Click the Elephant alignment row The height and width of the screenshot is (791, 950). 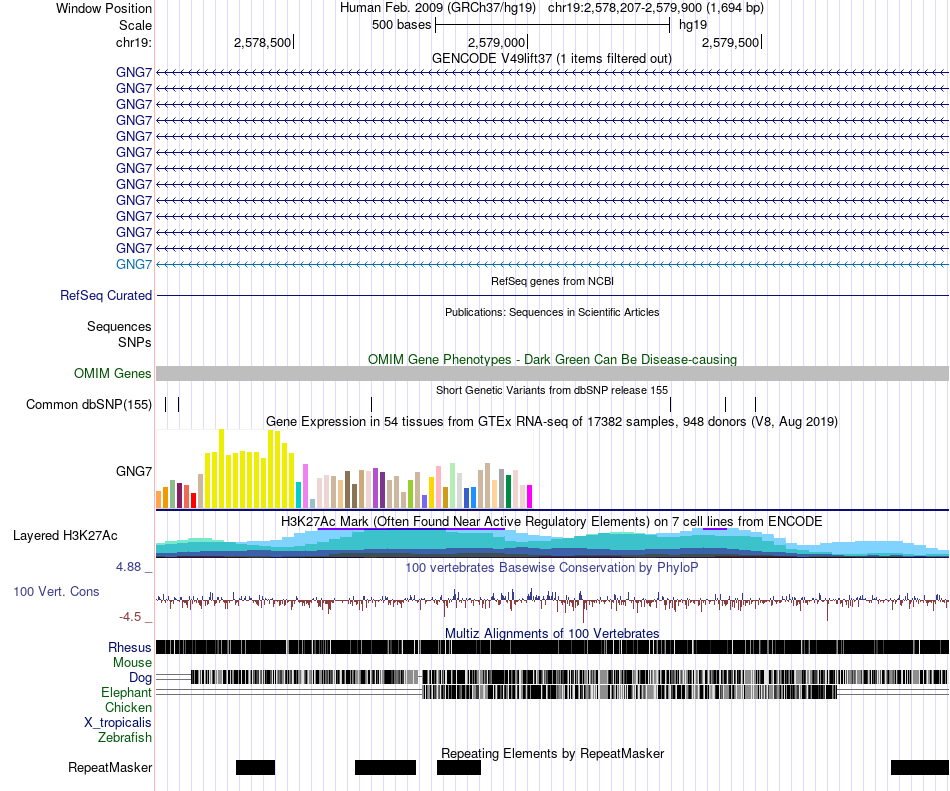point(552,692)
